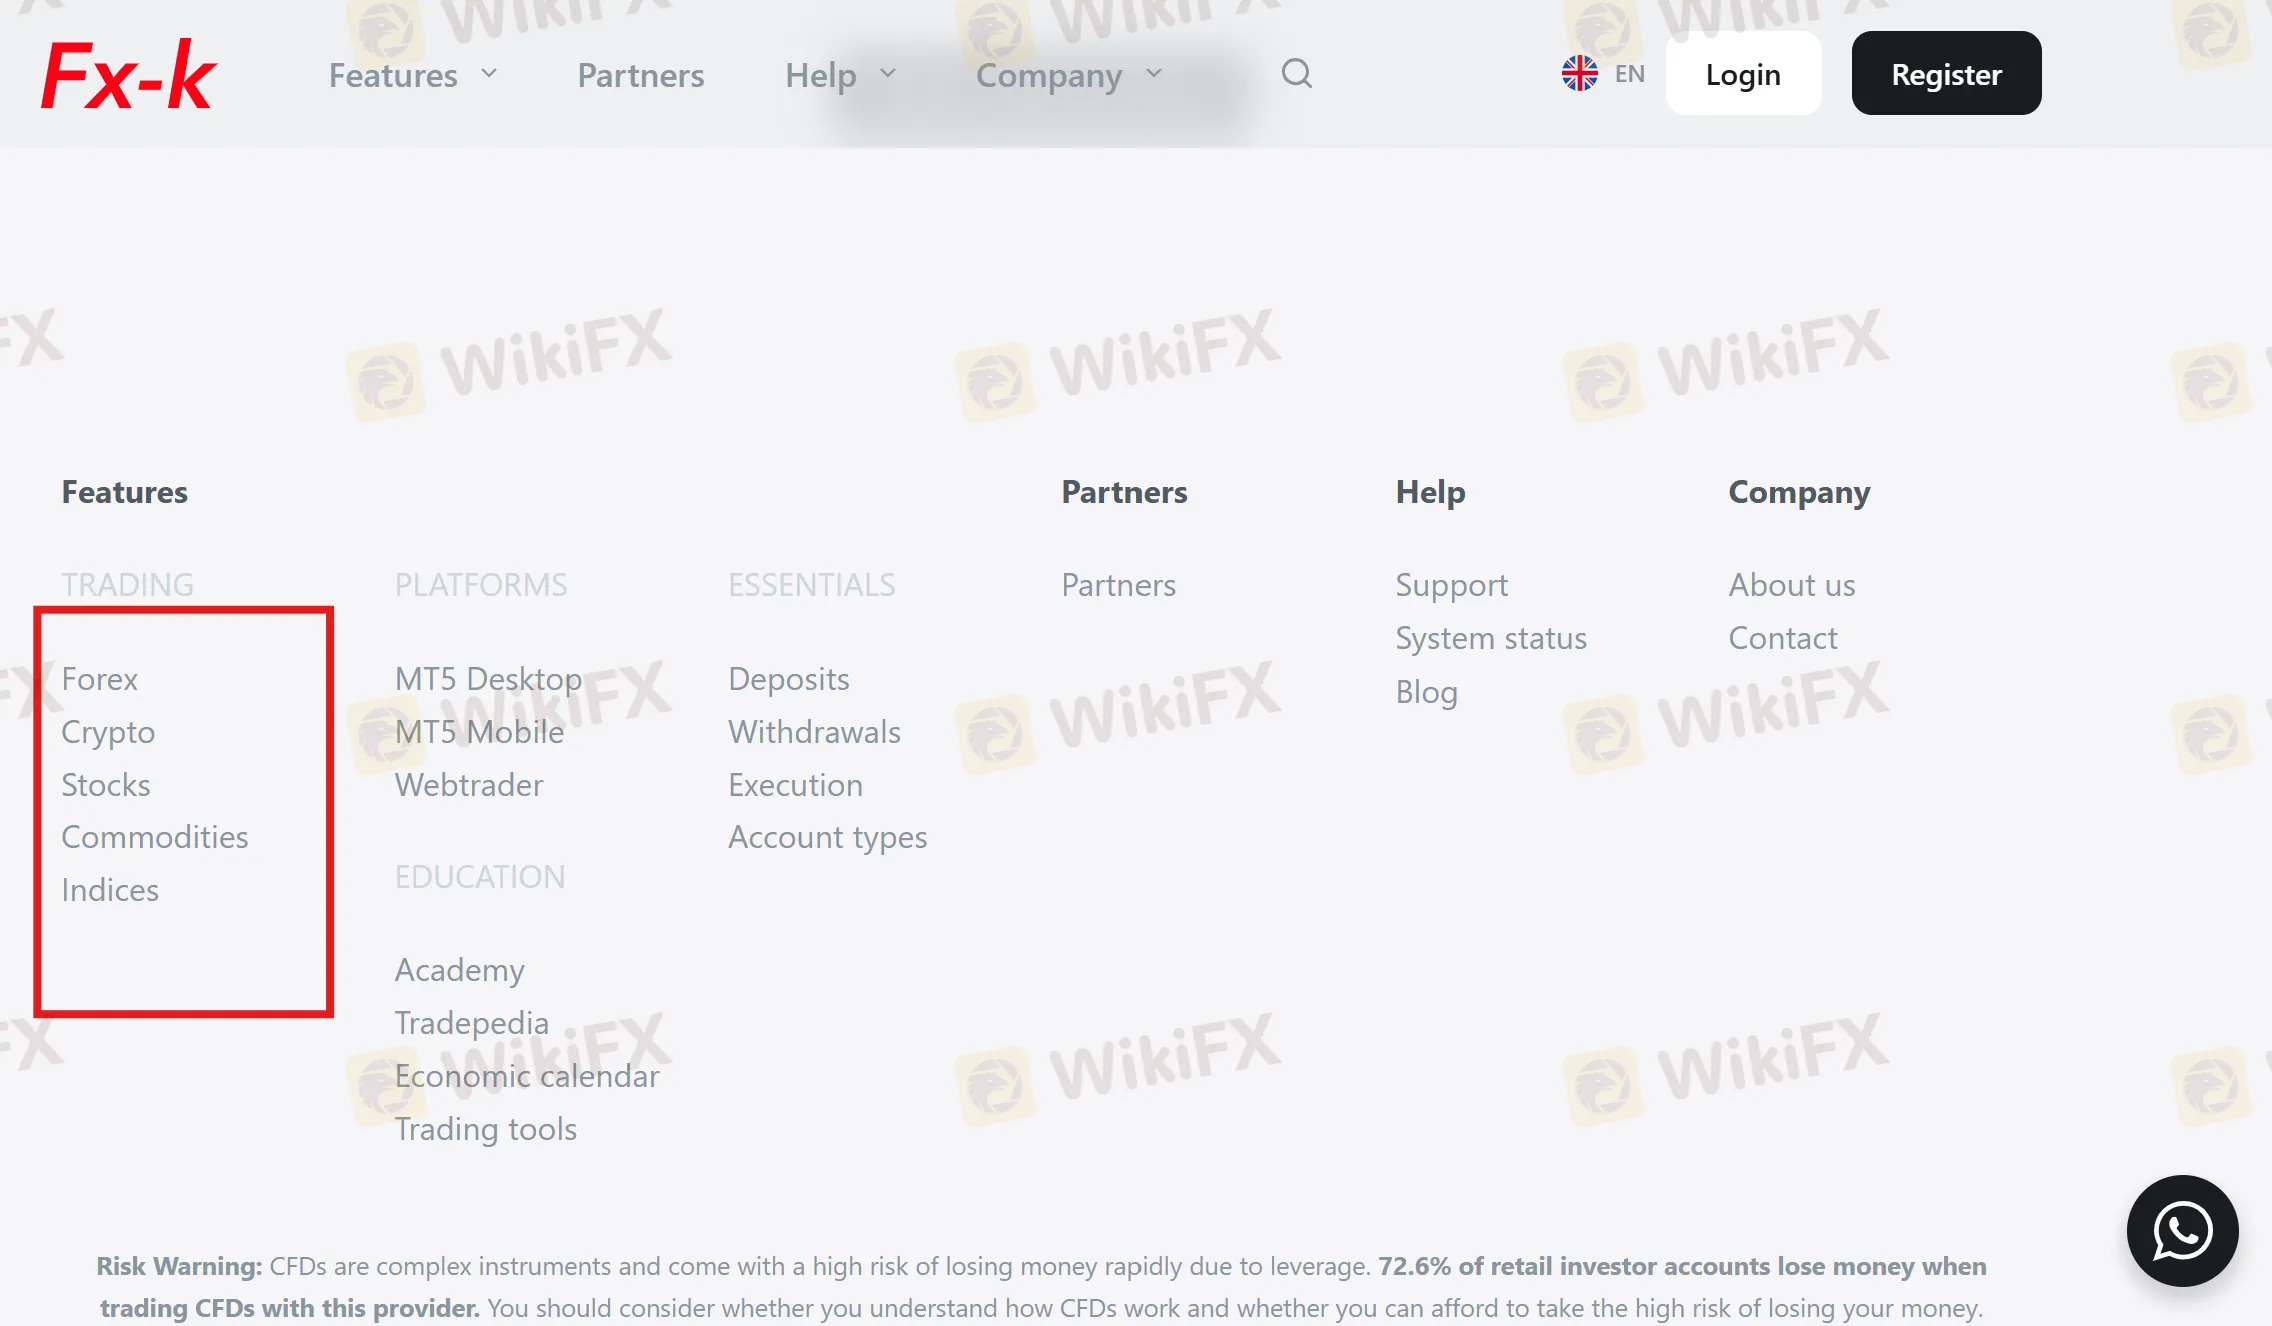
Task: Select Partners in the top navigation
Action: click(640, 74)
